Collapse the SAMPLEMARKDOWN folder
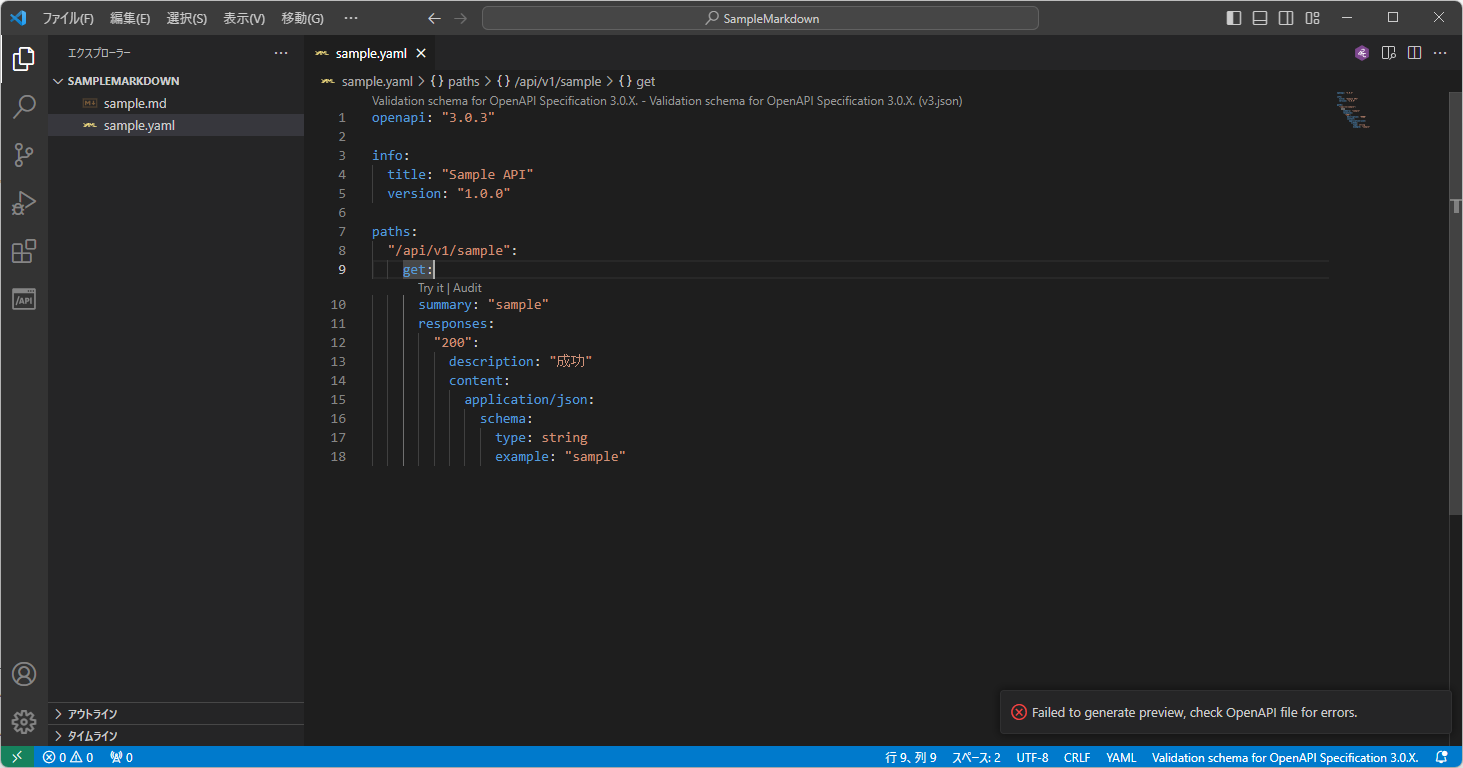 (58, 80)
